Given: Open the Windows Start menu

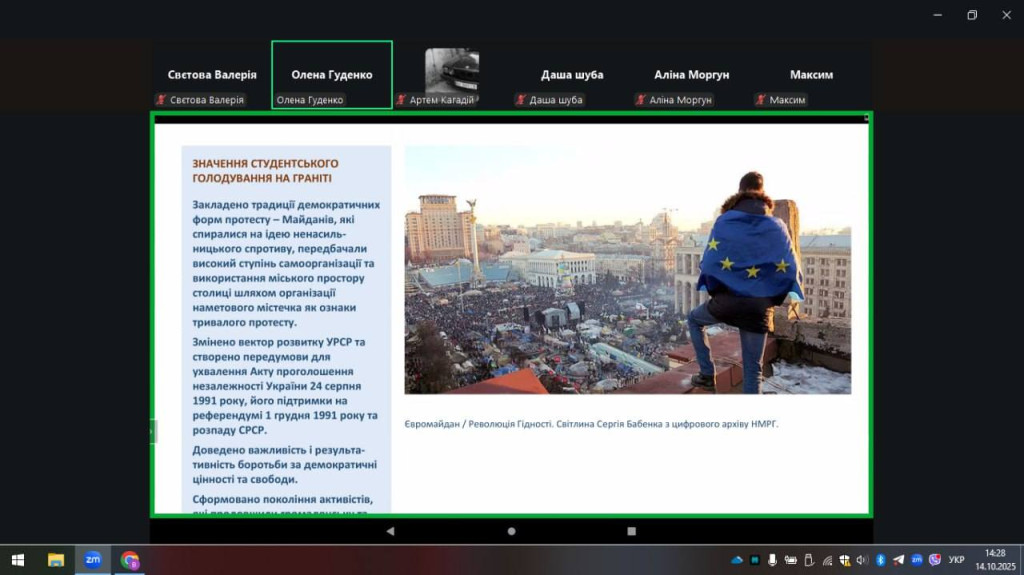Looking at the screenshot, I should [17, 560].
